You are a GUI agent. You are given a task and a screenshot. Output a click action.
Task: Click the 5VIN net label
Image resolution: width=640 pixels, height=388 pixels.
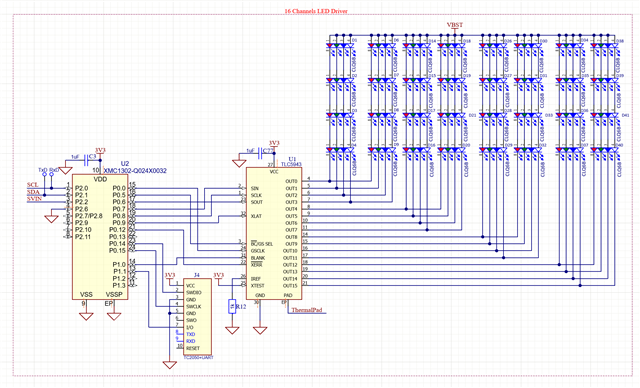34,199
